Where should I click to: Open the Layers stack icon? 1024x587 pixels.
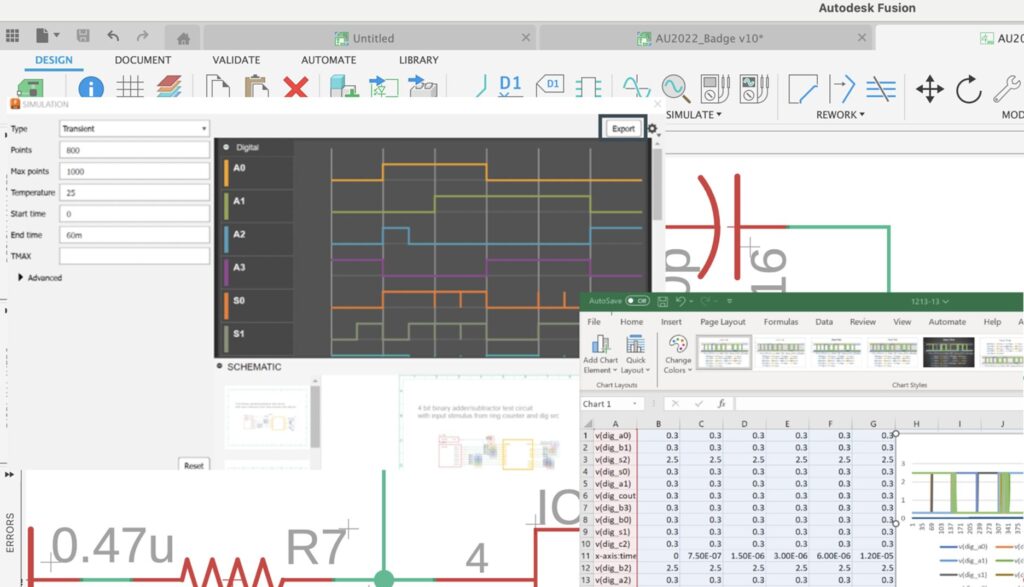[169, 86]
